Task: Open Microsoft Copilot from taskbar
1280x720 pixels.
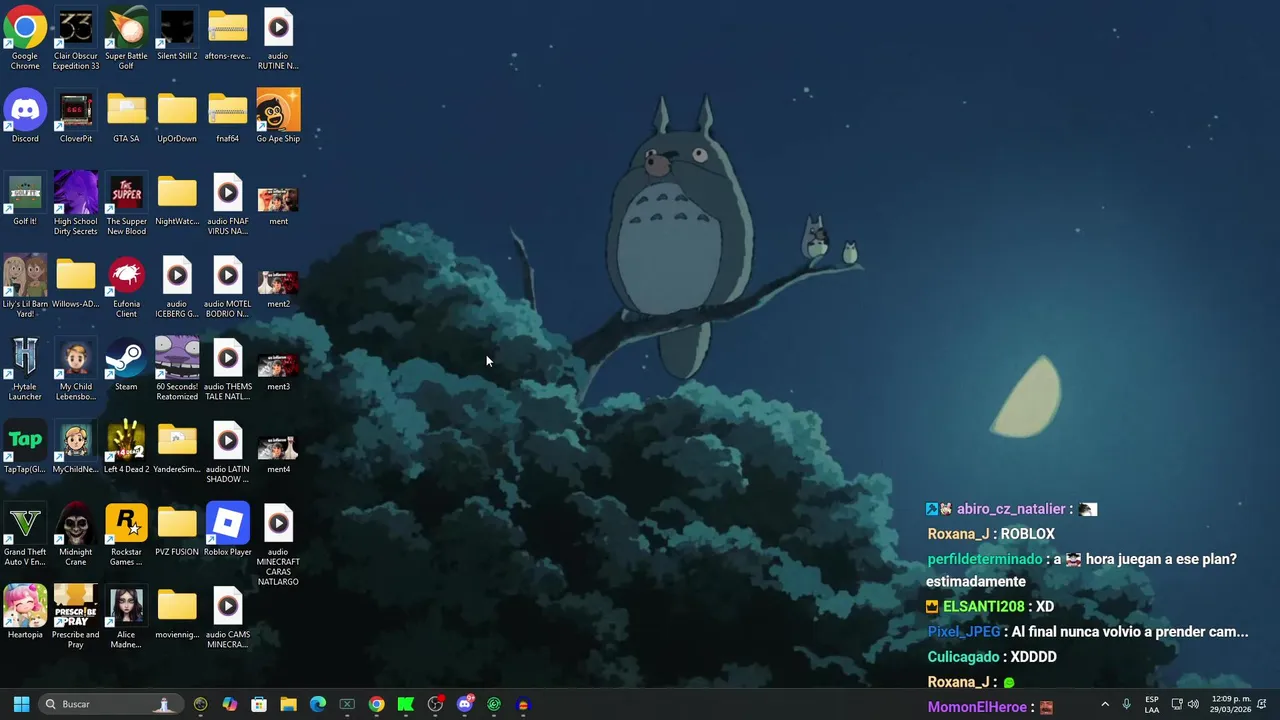Action: [230, 704]
